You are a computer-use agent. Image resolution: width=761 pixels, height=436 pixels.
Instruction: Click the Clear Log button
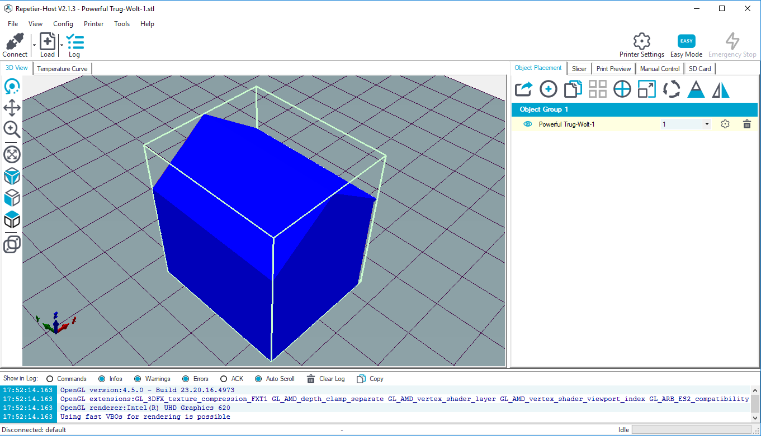click(x=326, y=379)
